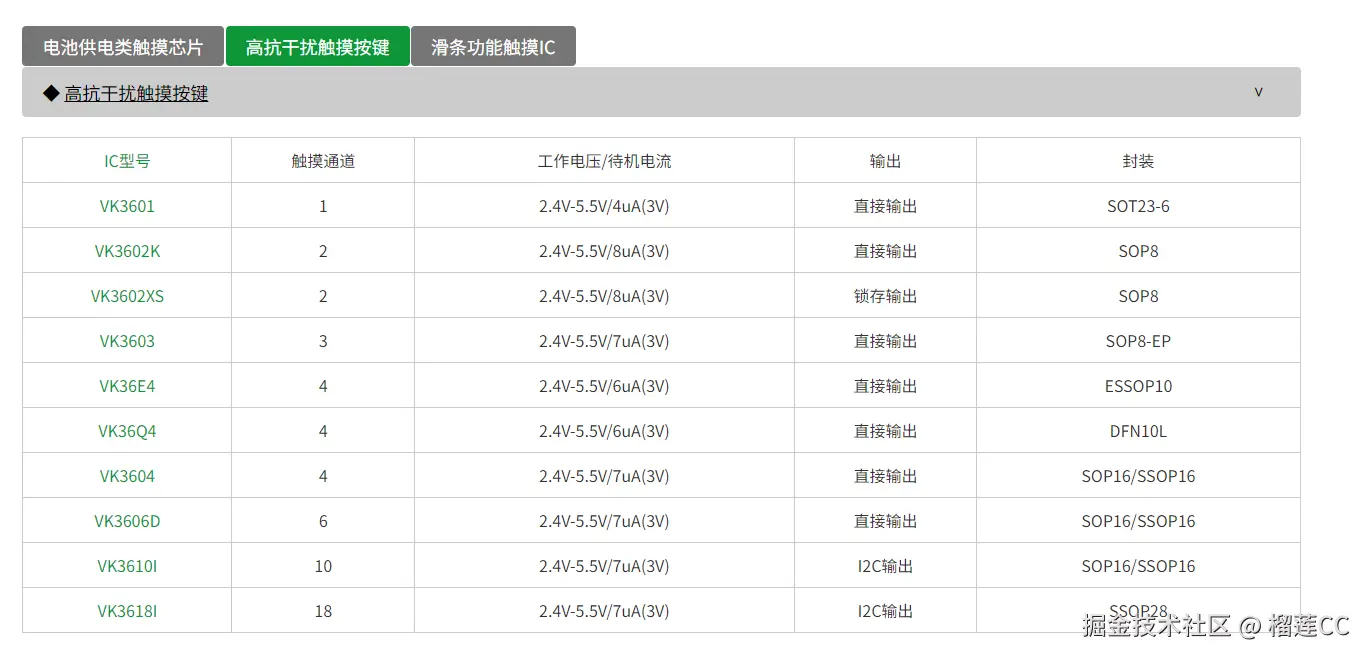
Task: Click the diamond bullet before heading
Action: 51,94
